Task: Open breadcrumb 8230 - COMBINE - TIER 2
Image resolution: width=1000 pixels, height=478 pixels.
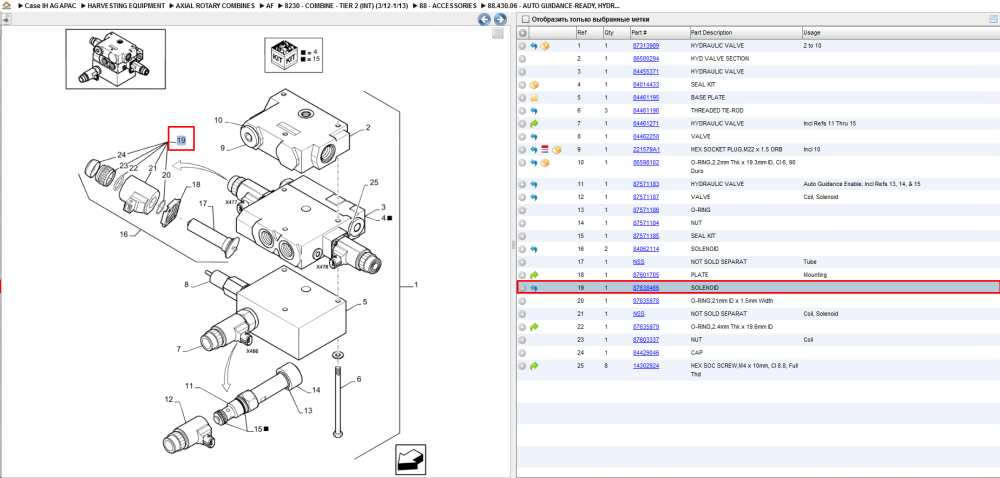Action: point(346,5)
